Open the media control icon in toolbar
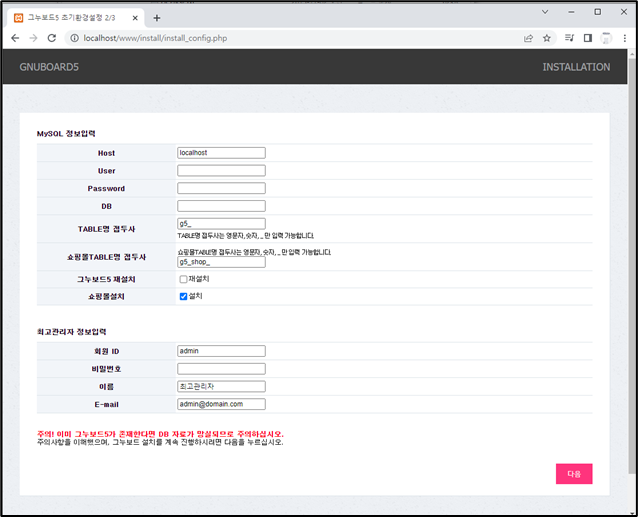This screenshot has height=517, width=638. [569, 38]
